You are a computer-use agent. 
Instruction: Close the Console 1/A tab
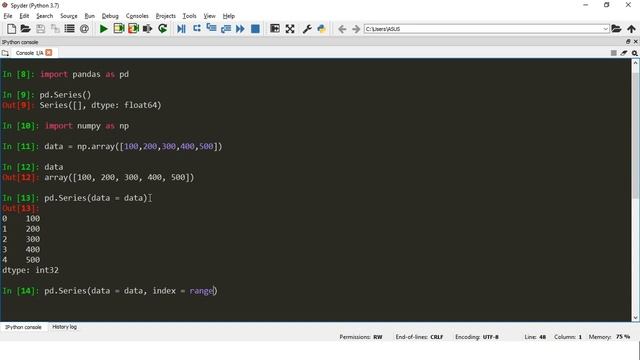[x=49, y=53]
